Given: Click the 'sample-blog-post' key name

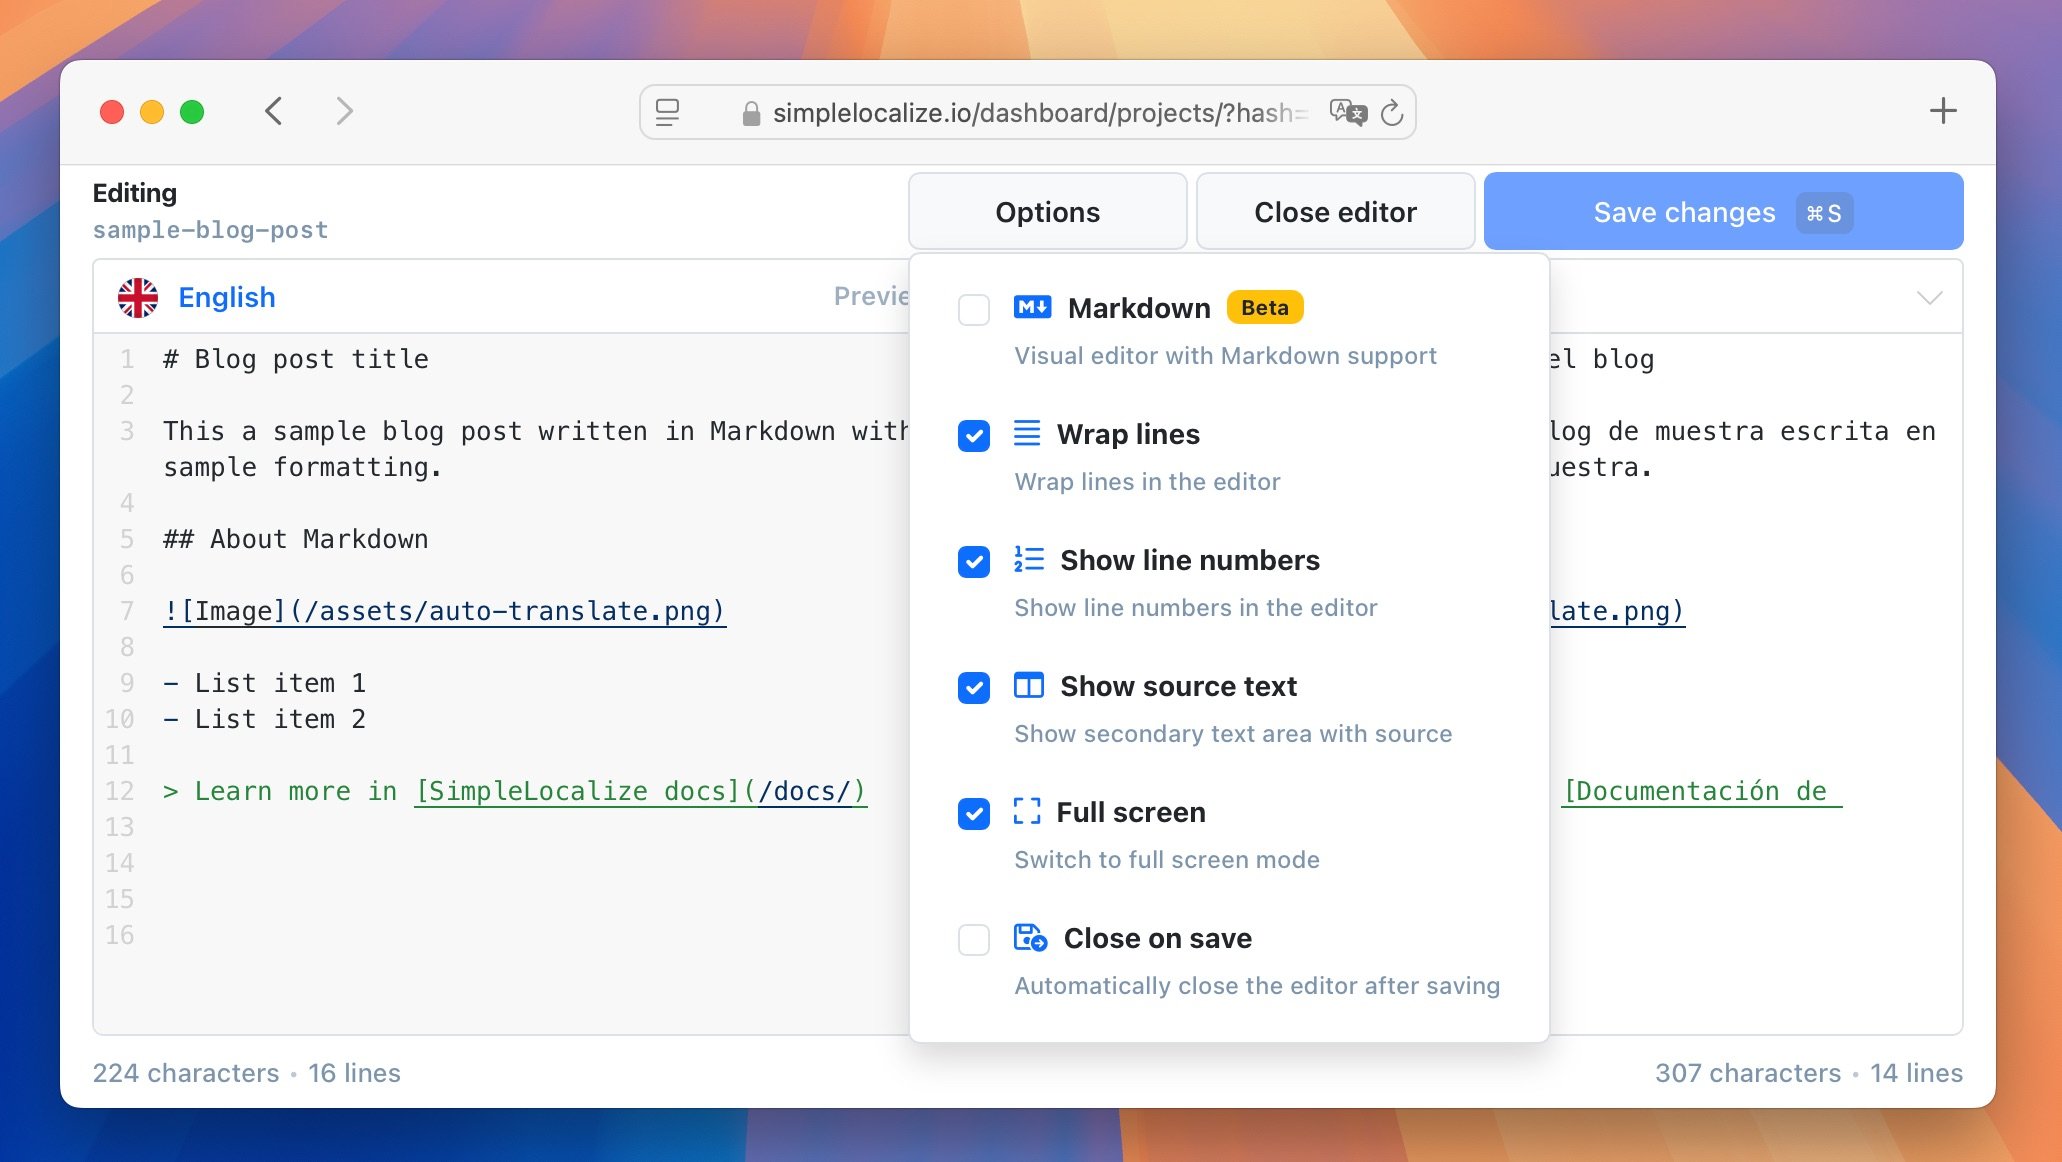Looking at the screenshot, I should click(210, 230).
